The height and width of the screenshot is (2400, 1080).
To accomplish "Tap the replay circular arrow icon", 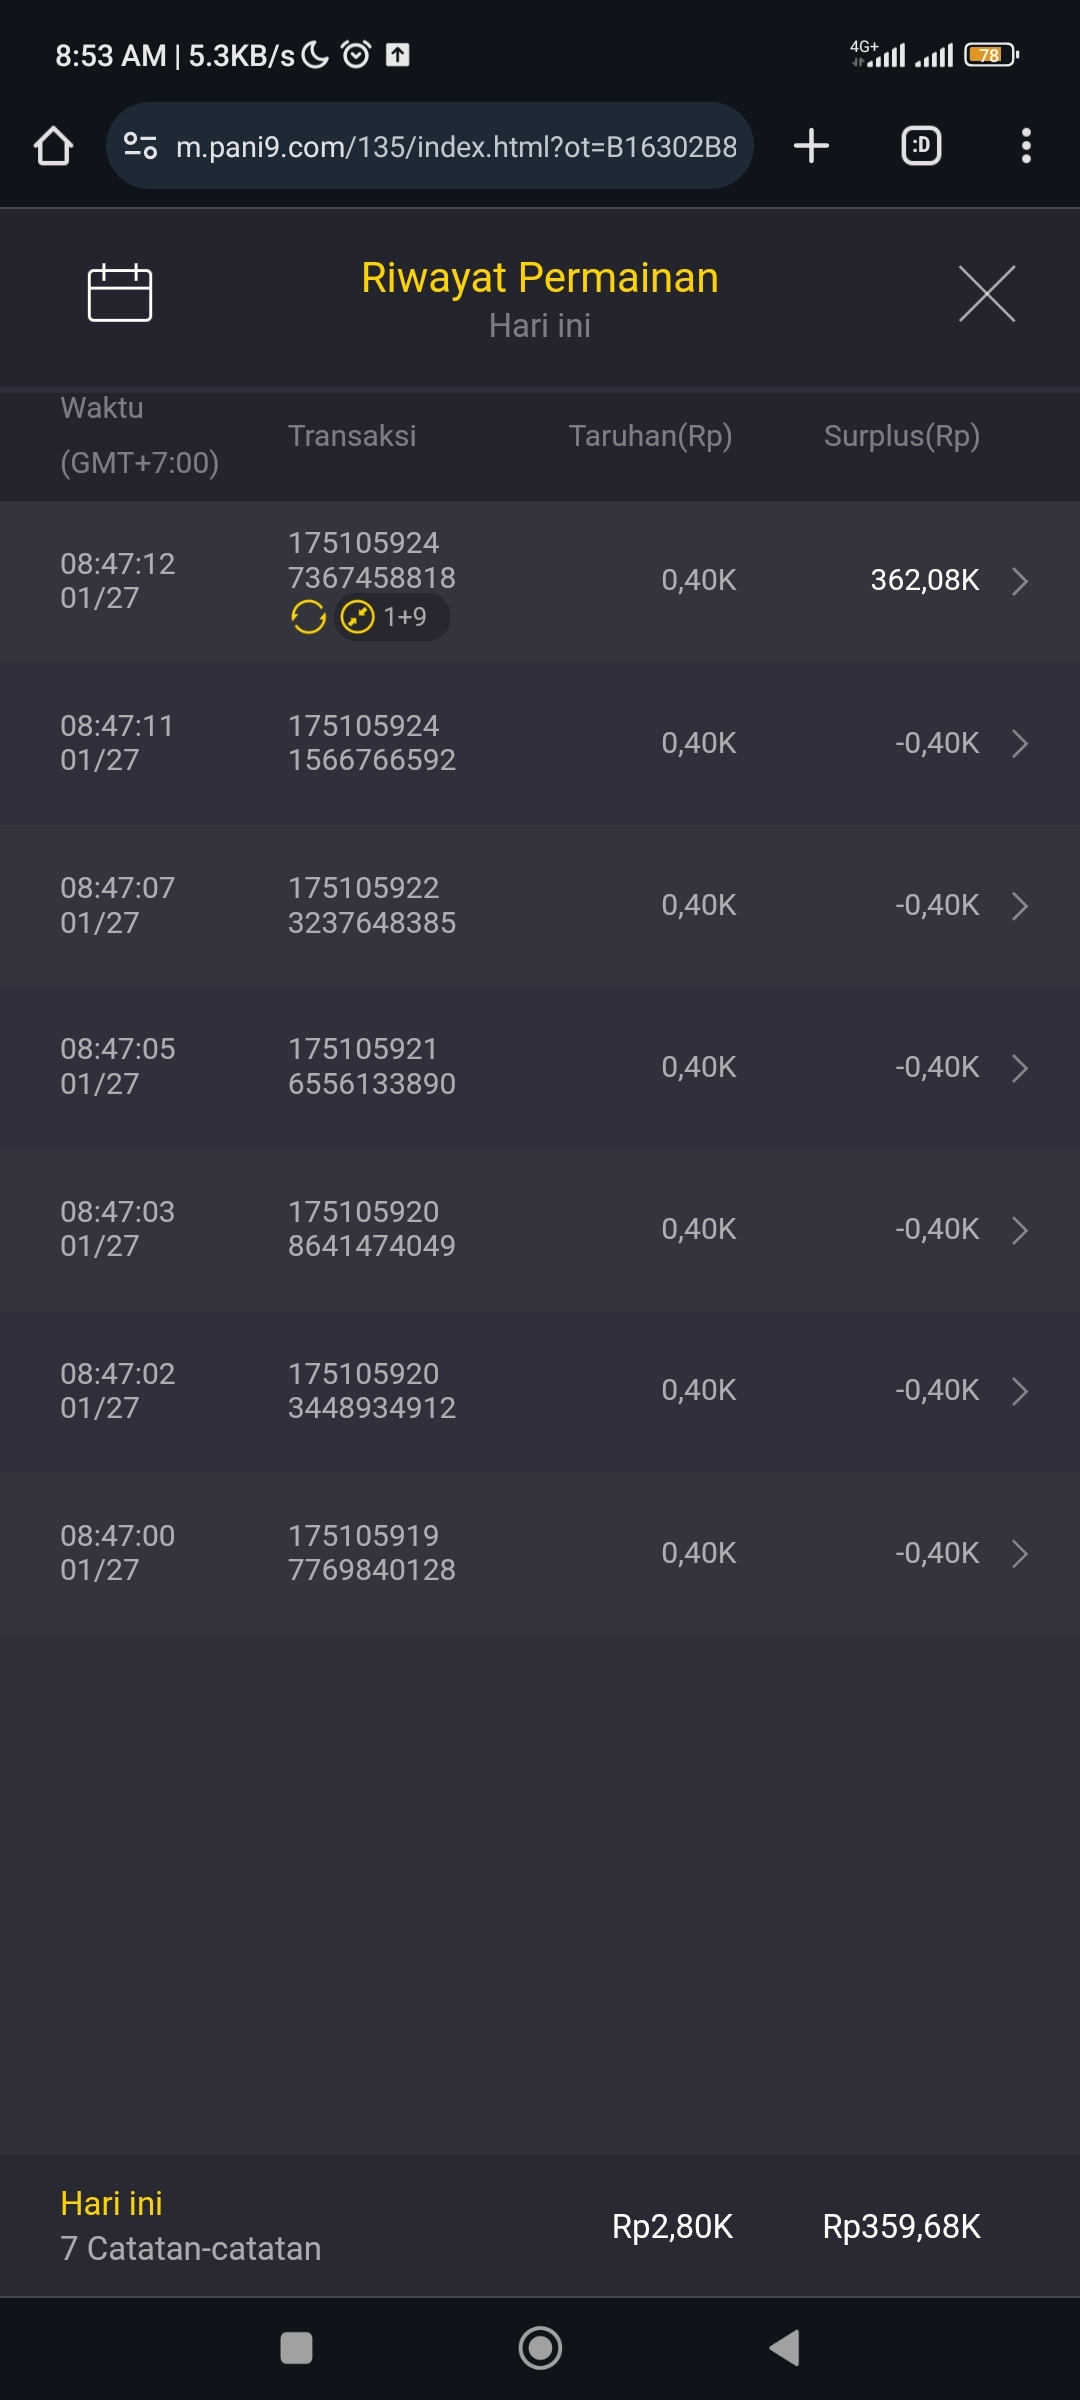I will (308, 617).
